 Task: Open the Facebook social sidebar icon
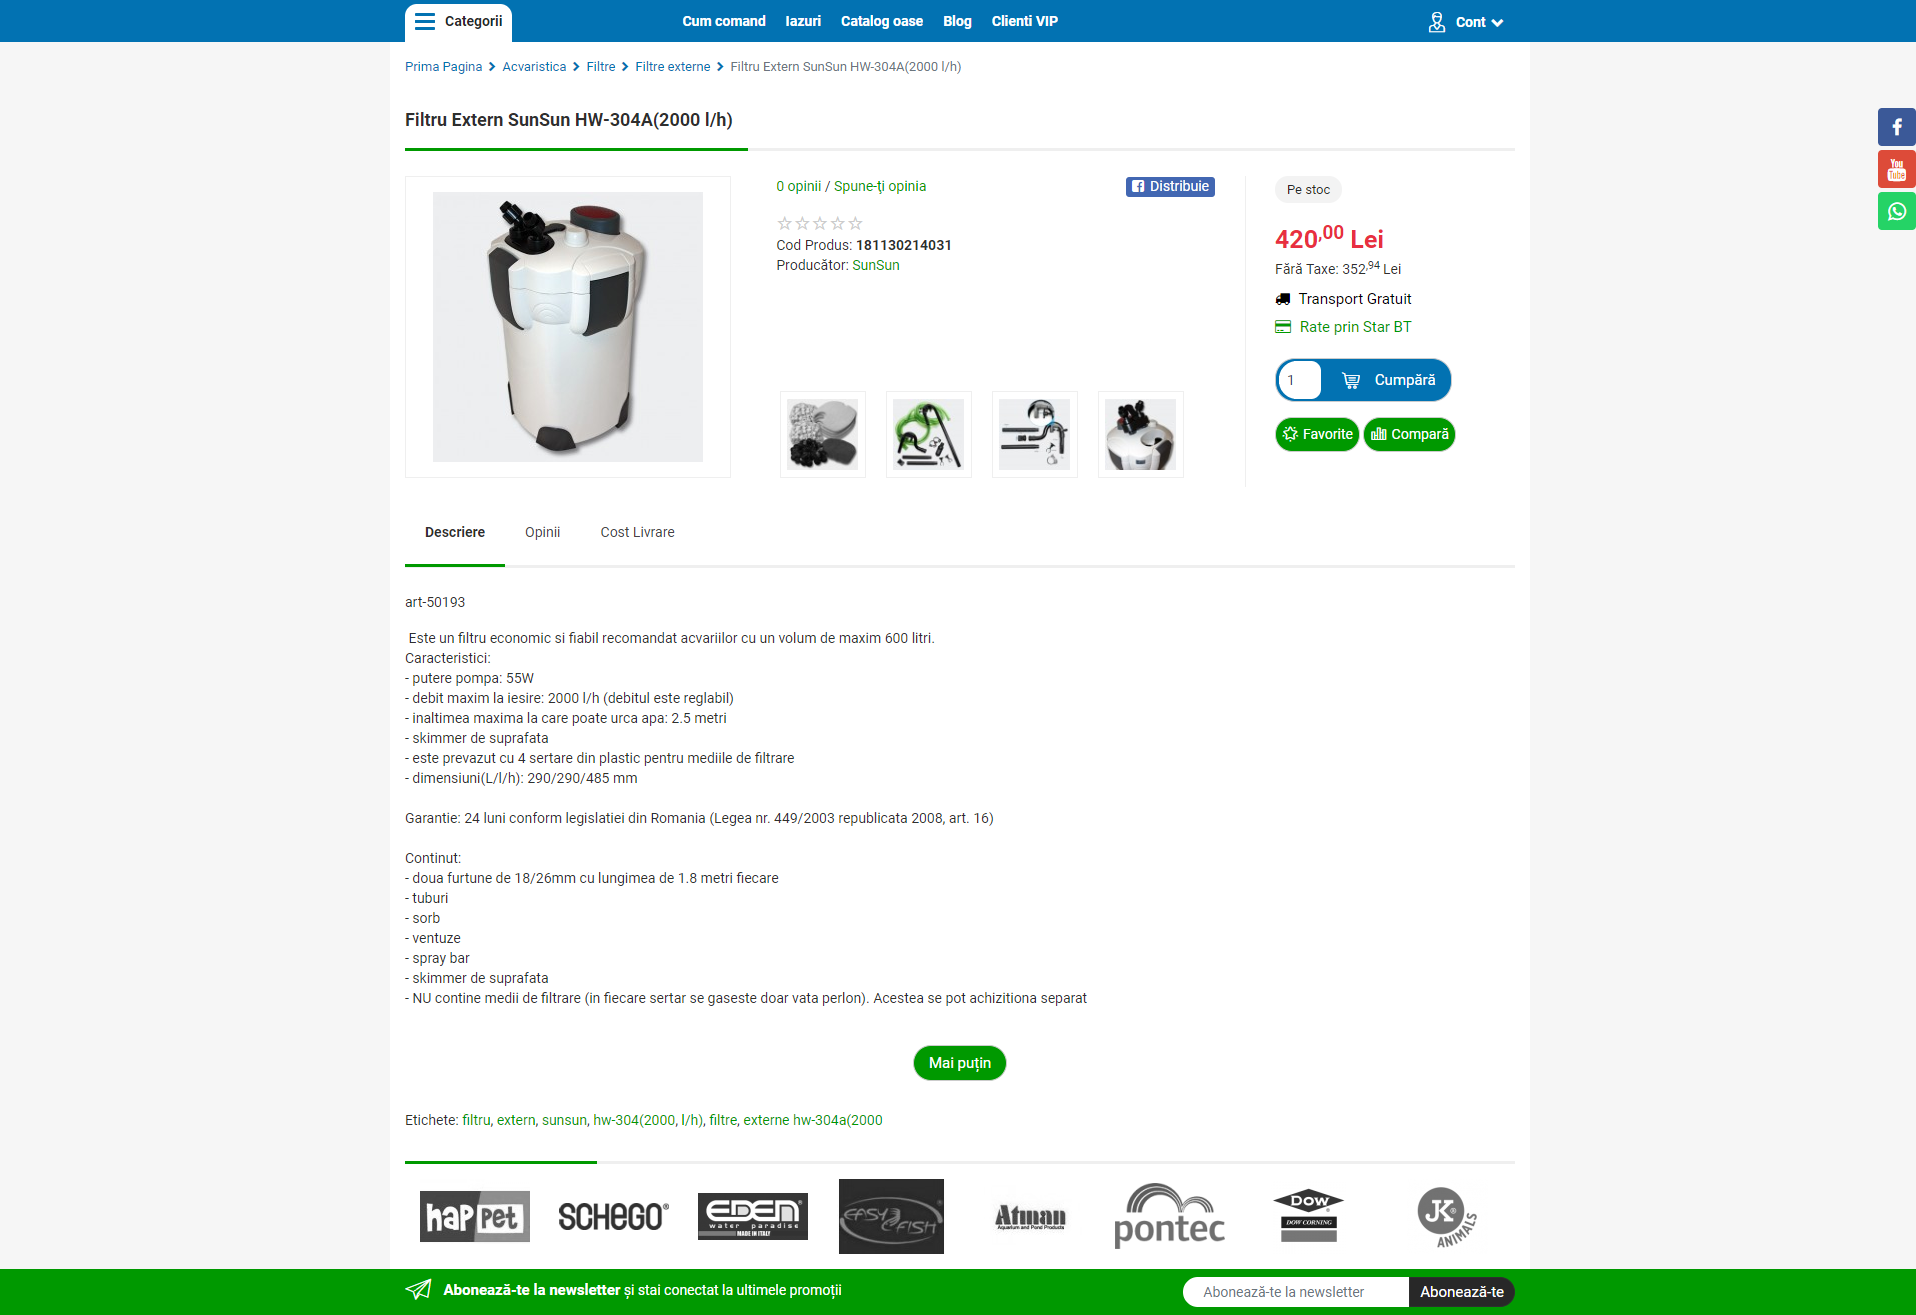(x=1896, y=127)
